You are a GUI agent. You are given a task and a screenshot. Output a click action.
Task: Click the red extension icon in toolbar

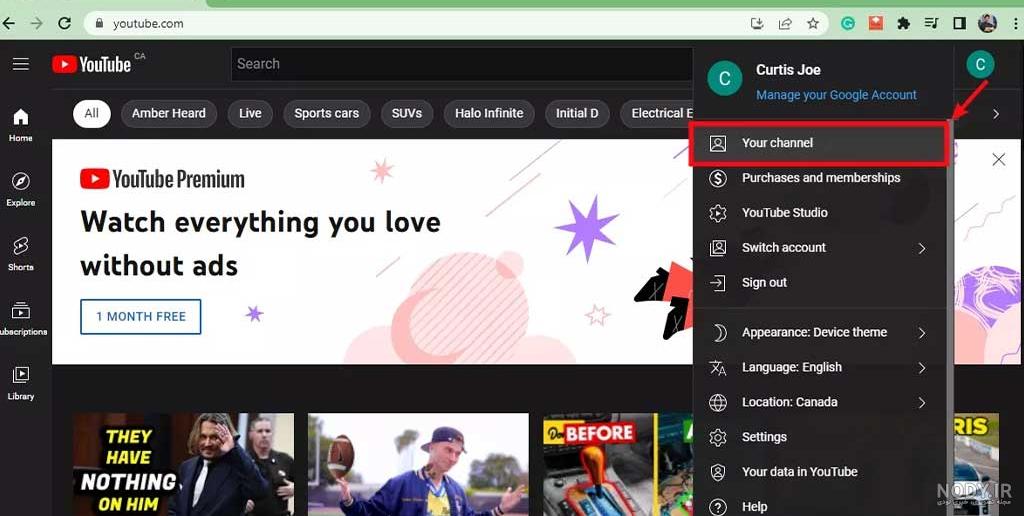point(876,24)
